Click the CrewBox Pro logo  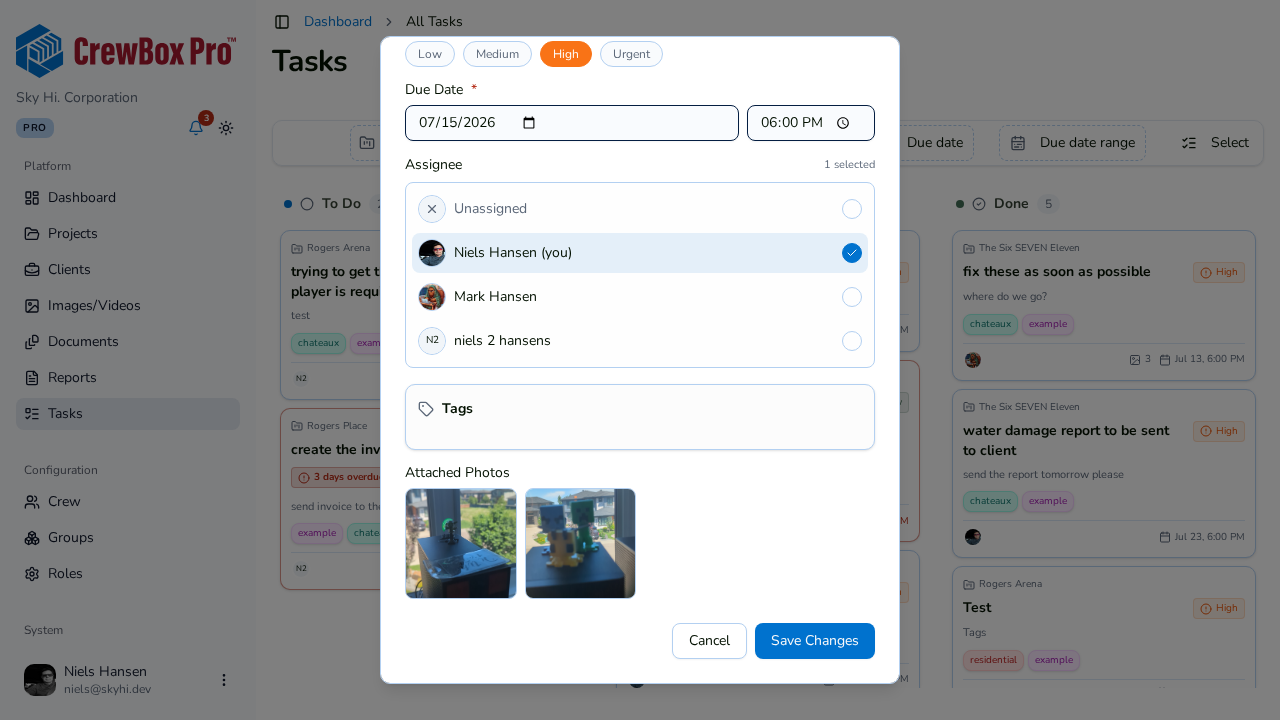click(126, 51)
